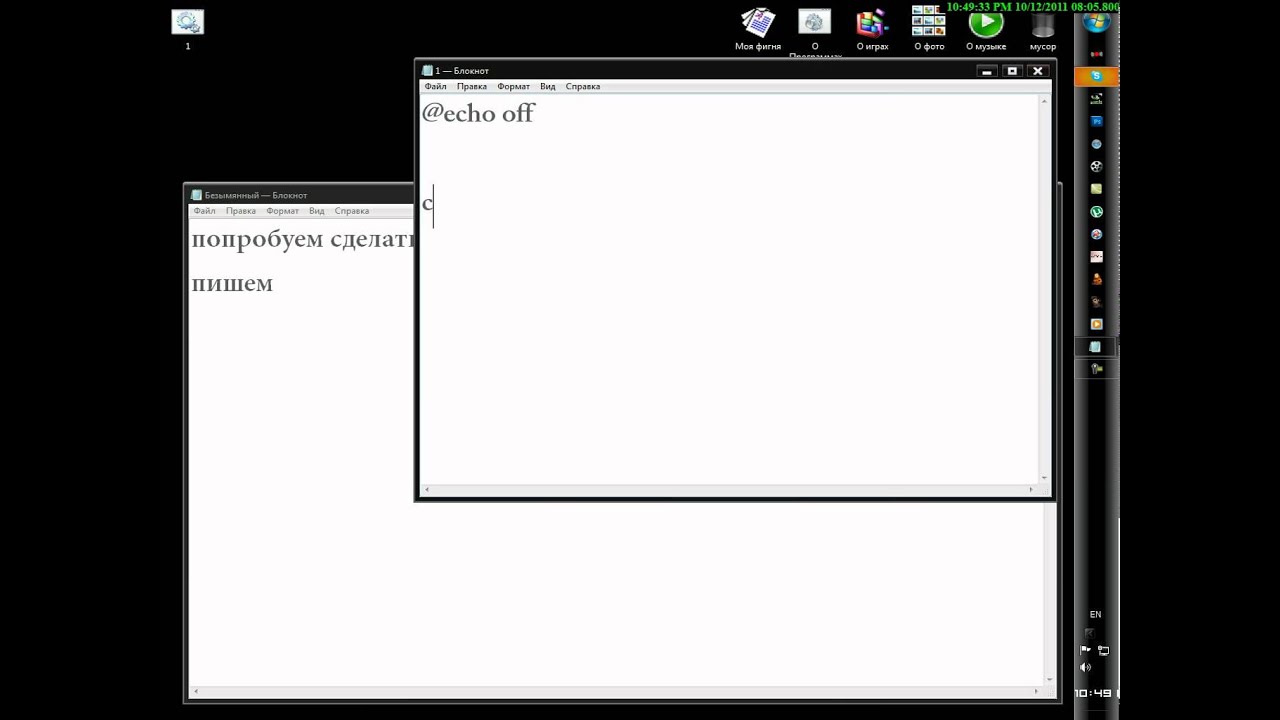Screen dimensions: 1280x720
Task: Select the О фото desktop icon
Action: pos(929,30)
